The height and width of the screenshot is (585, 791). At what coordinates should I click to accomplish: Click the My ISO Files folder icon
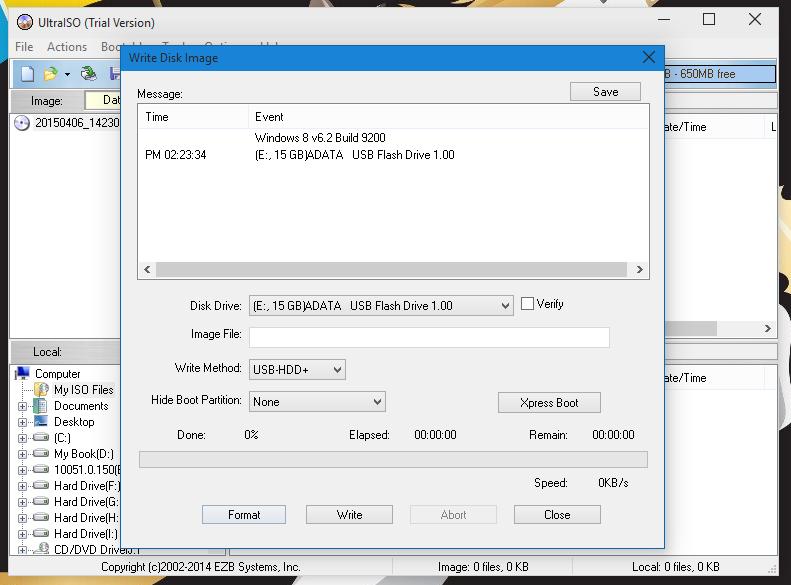pos(40,390)
